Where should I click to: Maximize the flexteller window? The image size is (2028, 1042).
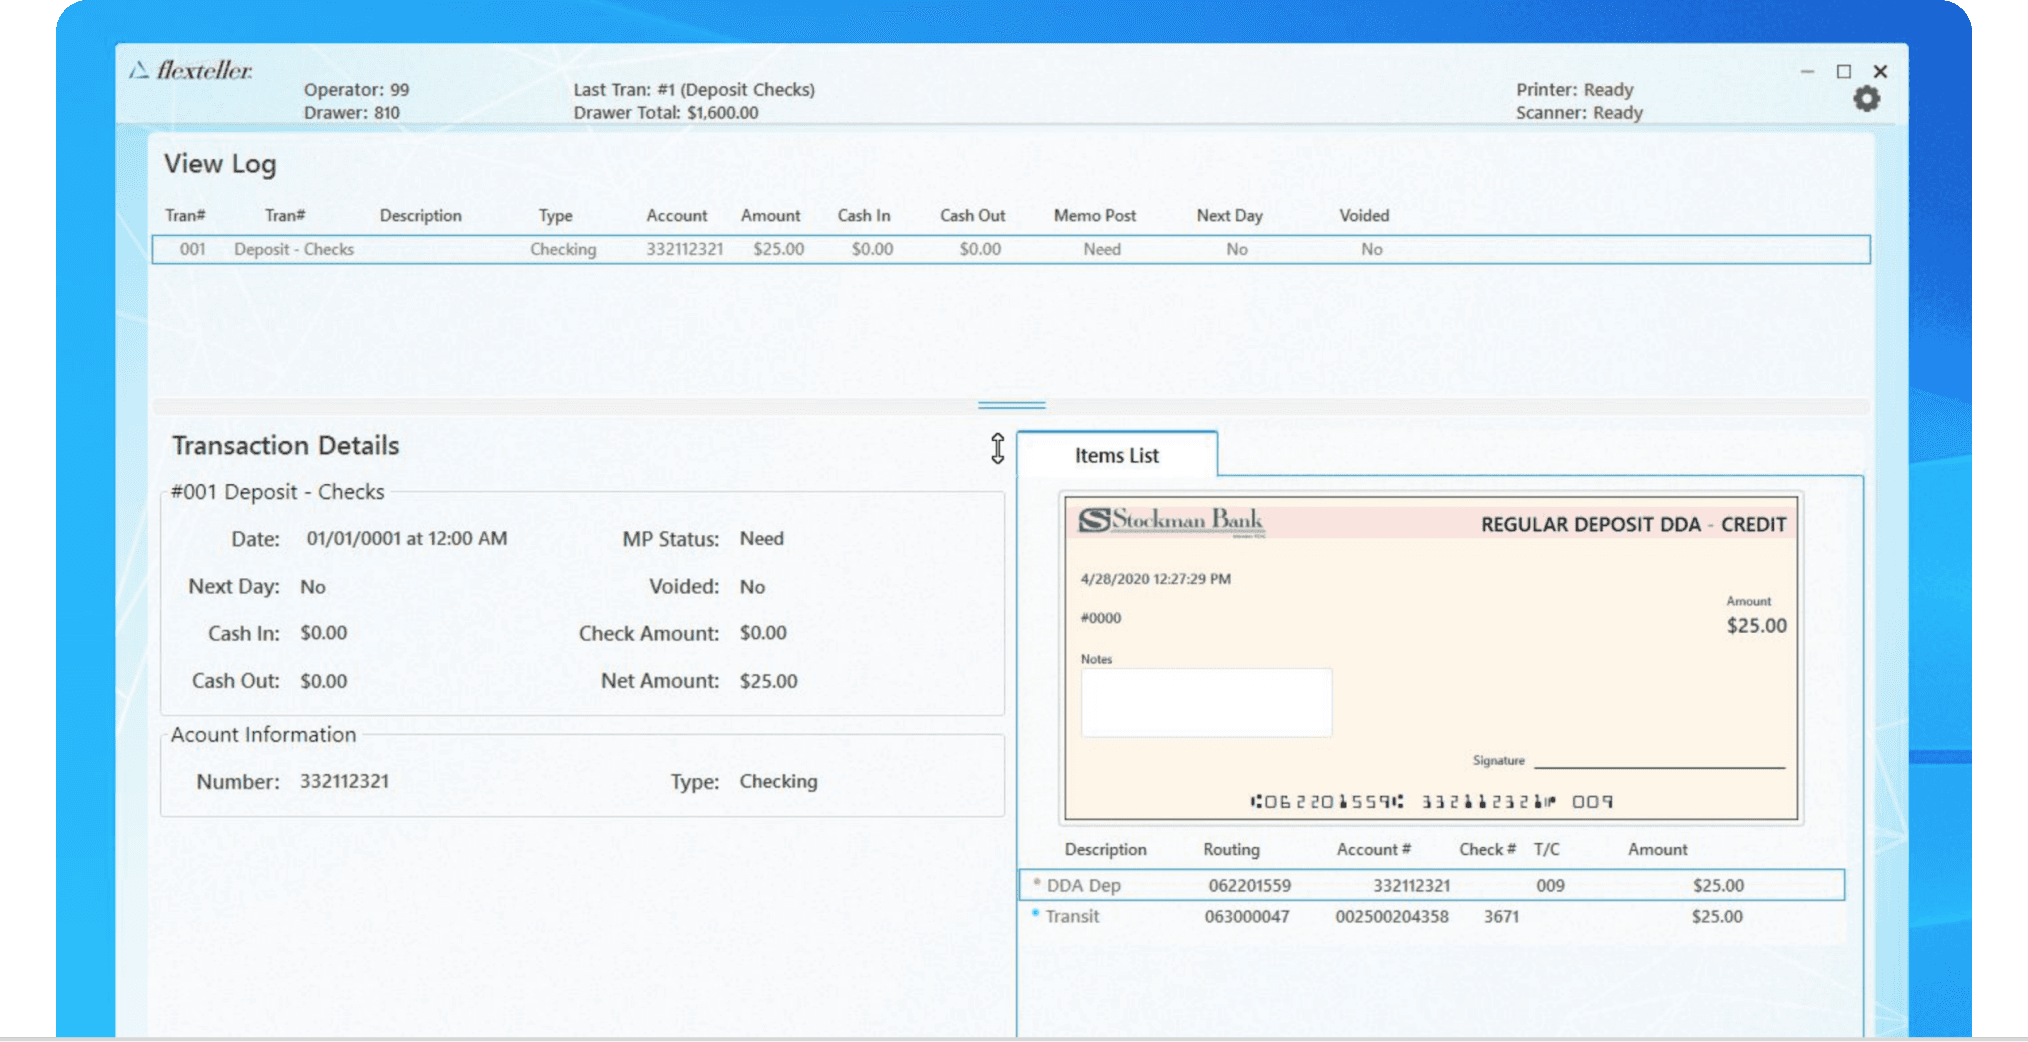coord(1844,72)
